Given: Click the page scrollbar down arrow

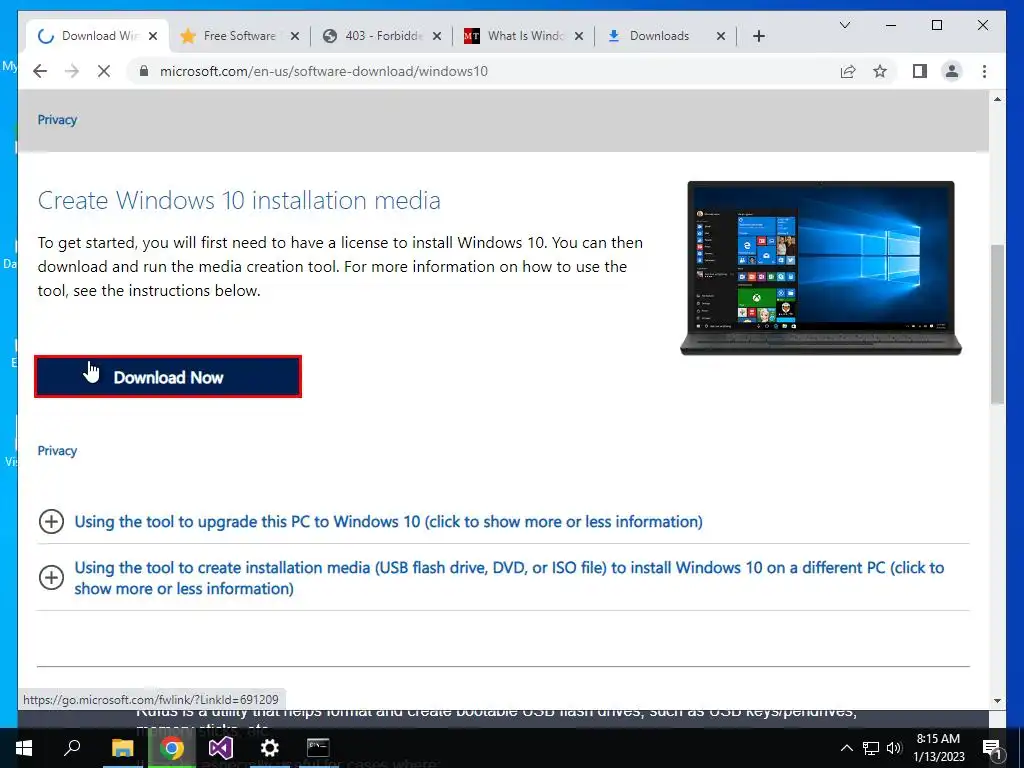Looking at the screenshot, I should (x=997, y=701).
